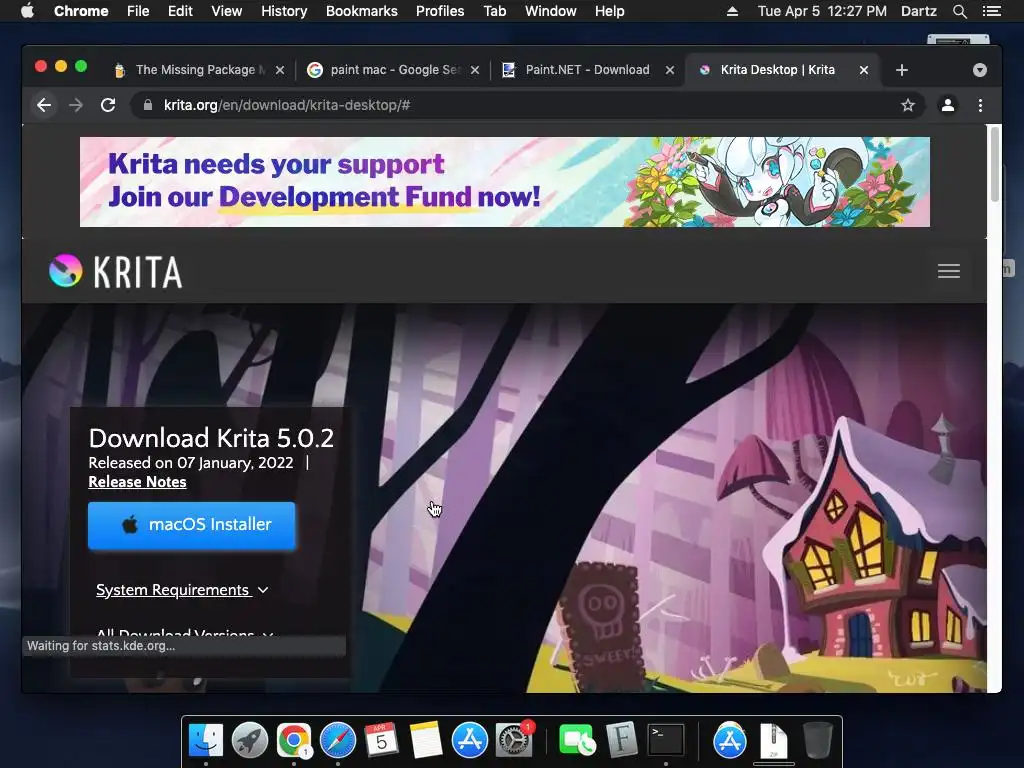Viewport: 1024px width, 768px height.
Task: Open Chrome's three-dot menu
Action: [x=980, y=105]
